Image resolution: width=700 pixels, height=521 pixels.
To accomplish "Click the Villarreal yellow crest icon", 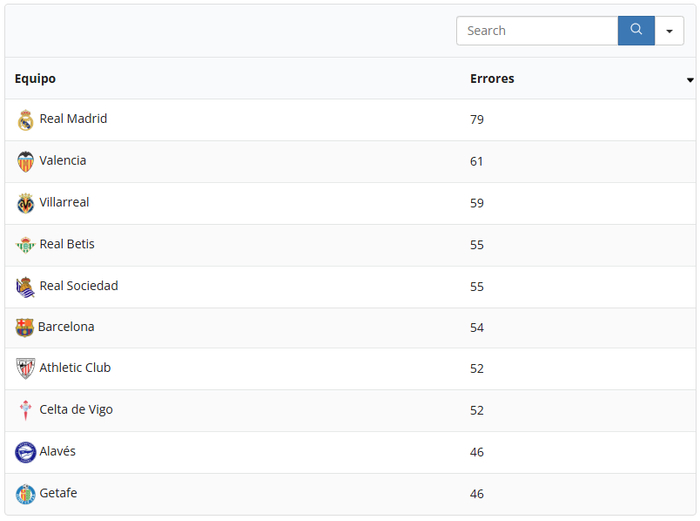I will pos(26,203).
